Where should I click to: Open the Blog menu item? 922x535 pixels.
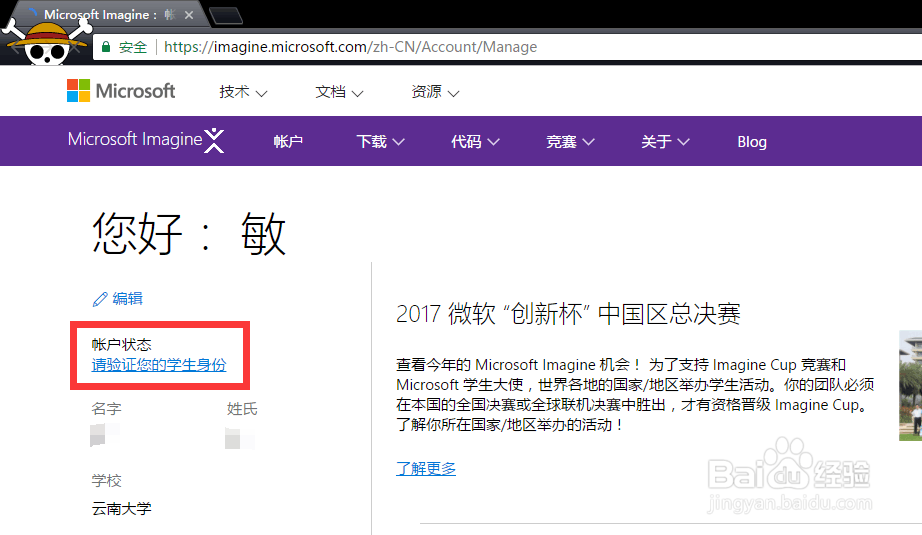[752, 142]
